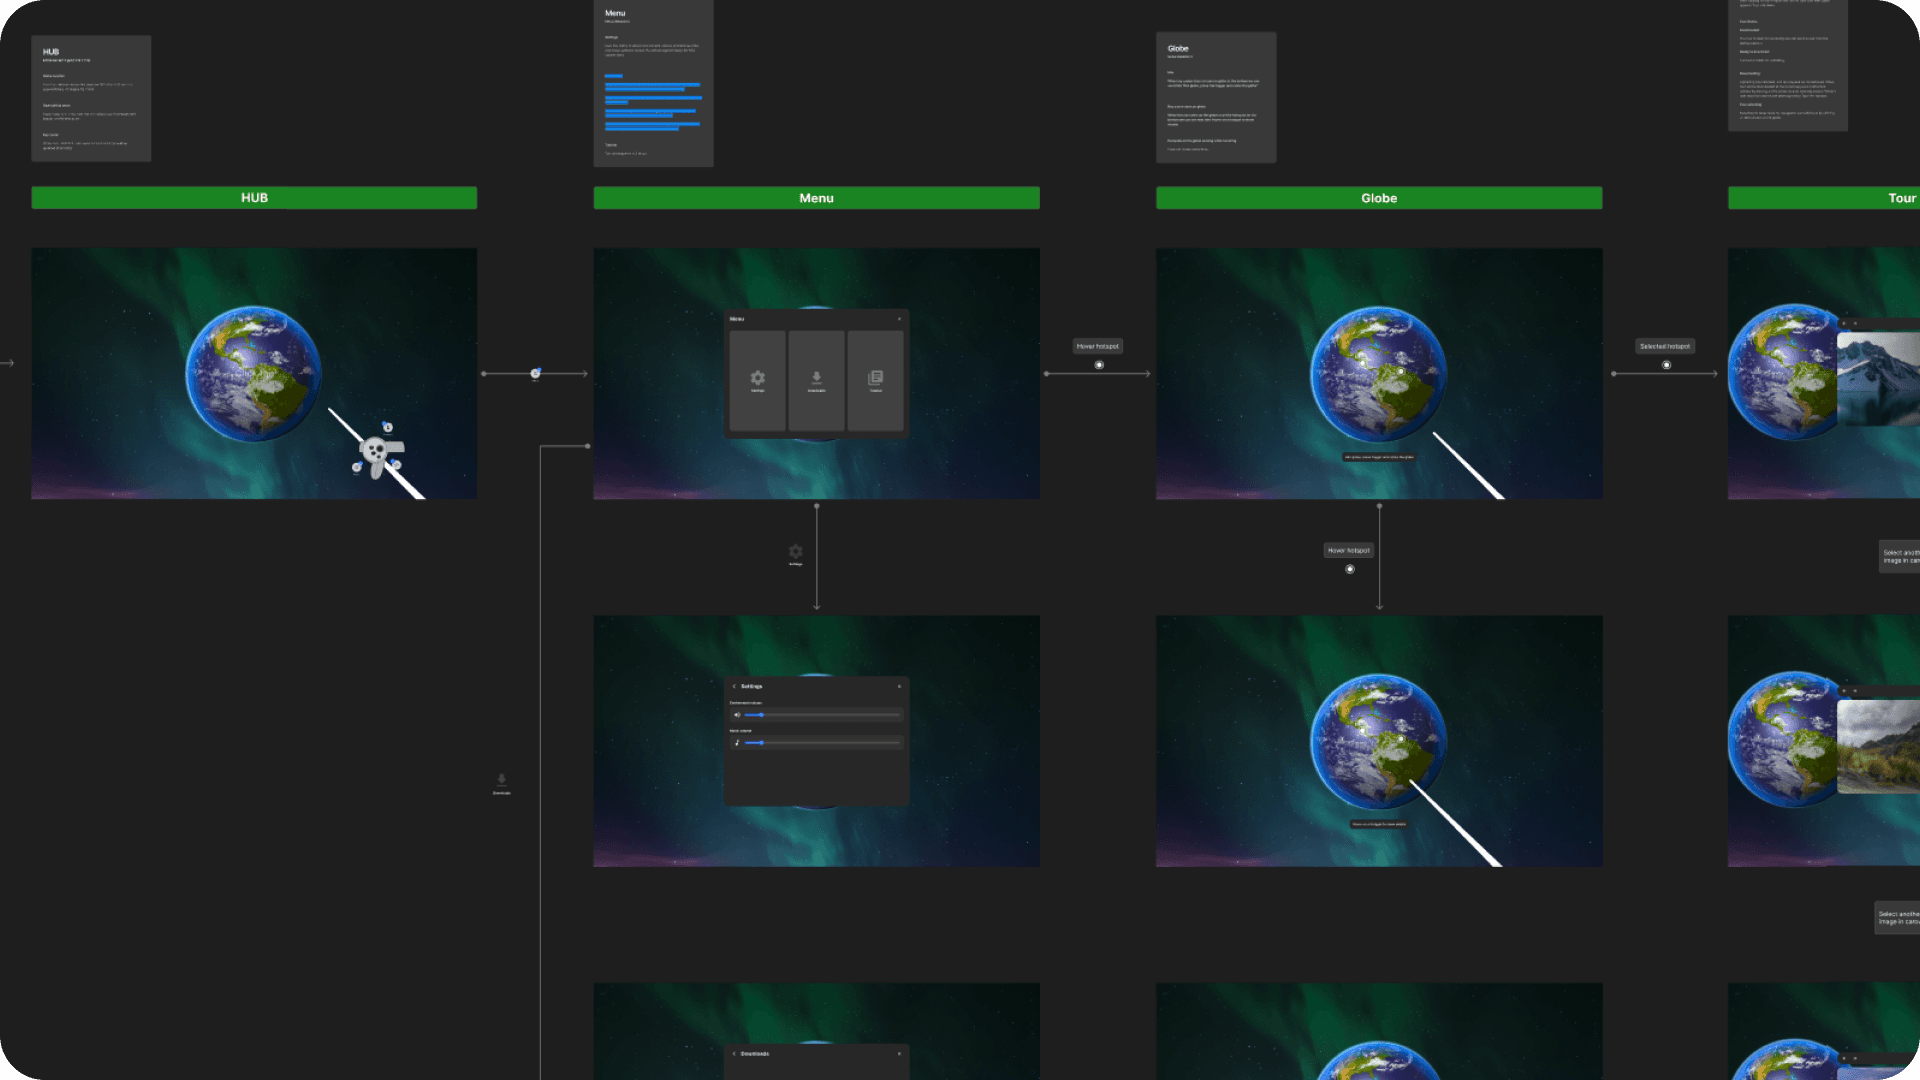1920x1080 pixels.
Task: Click the 'Hover hotspot' label between Menu and Globe
Action: pyautogui.click(x=1098, y=346)
